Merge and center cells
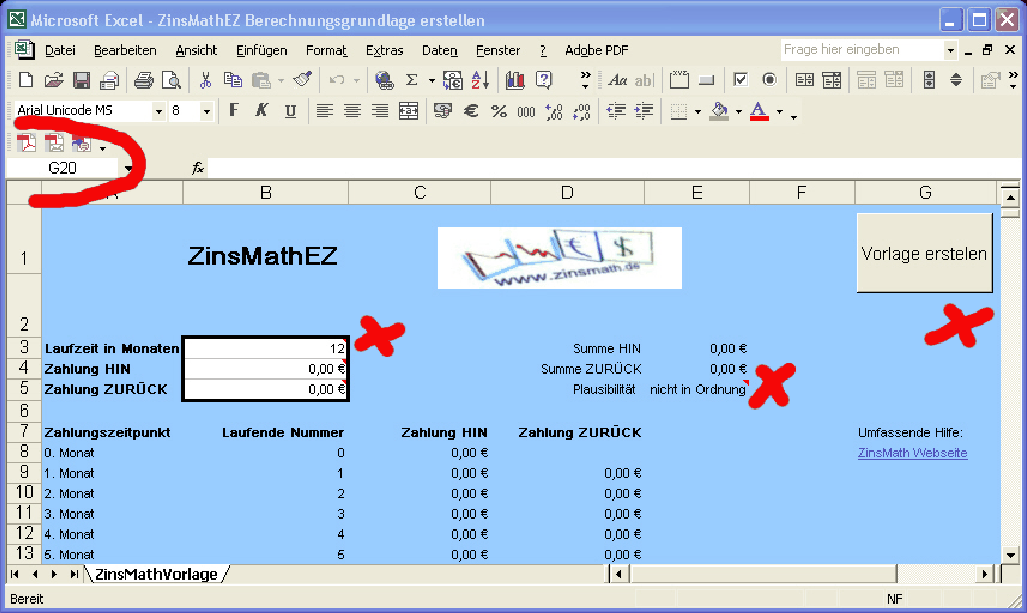Screen dimensions: 1027x613 click(408, 111)
